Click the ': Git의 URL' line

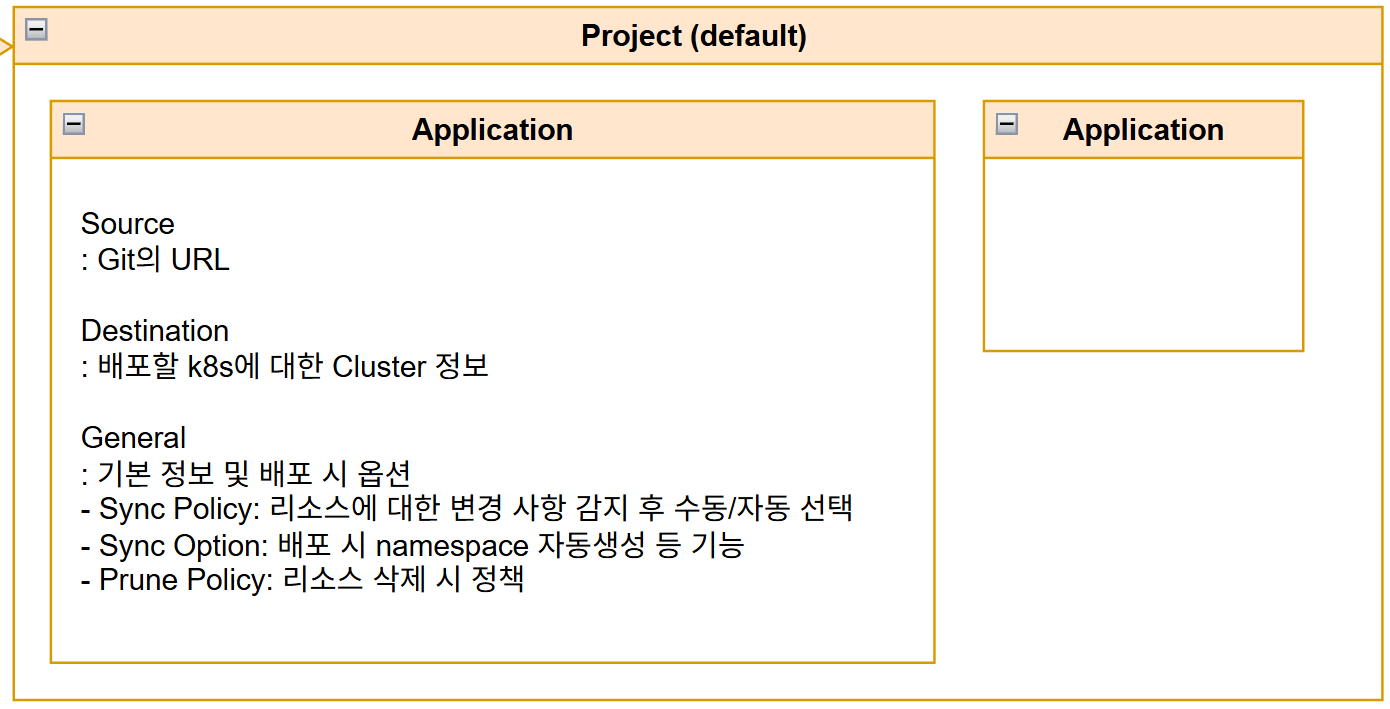pos(155,260)
